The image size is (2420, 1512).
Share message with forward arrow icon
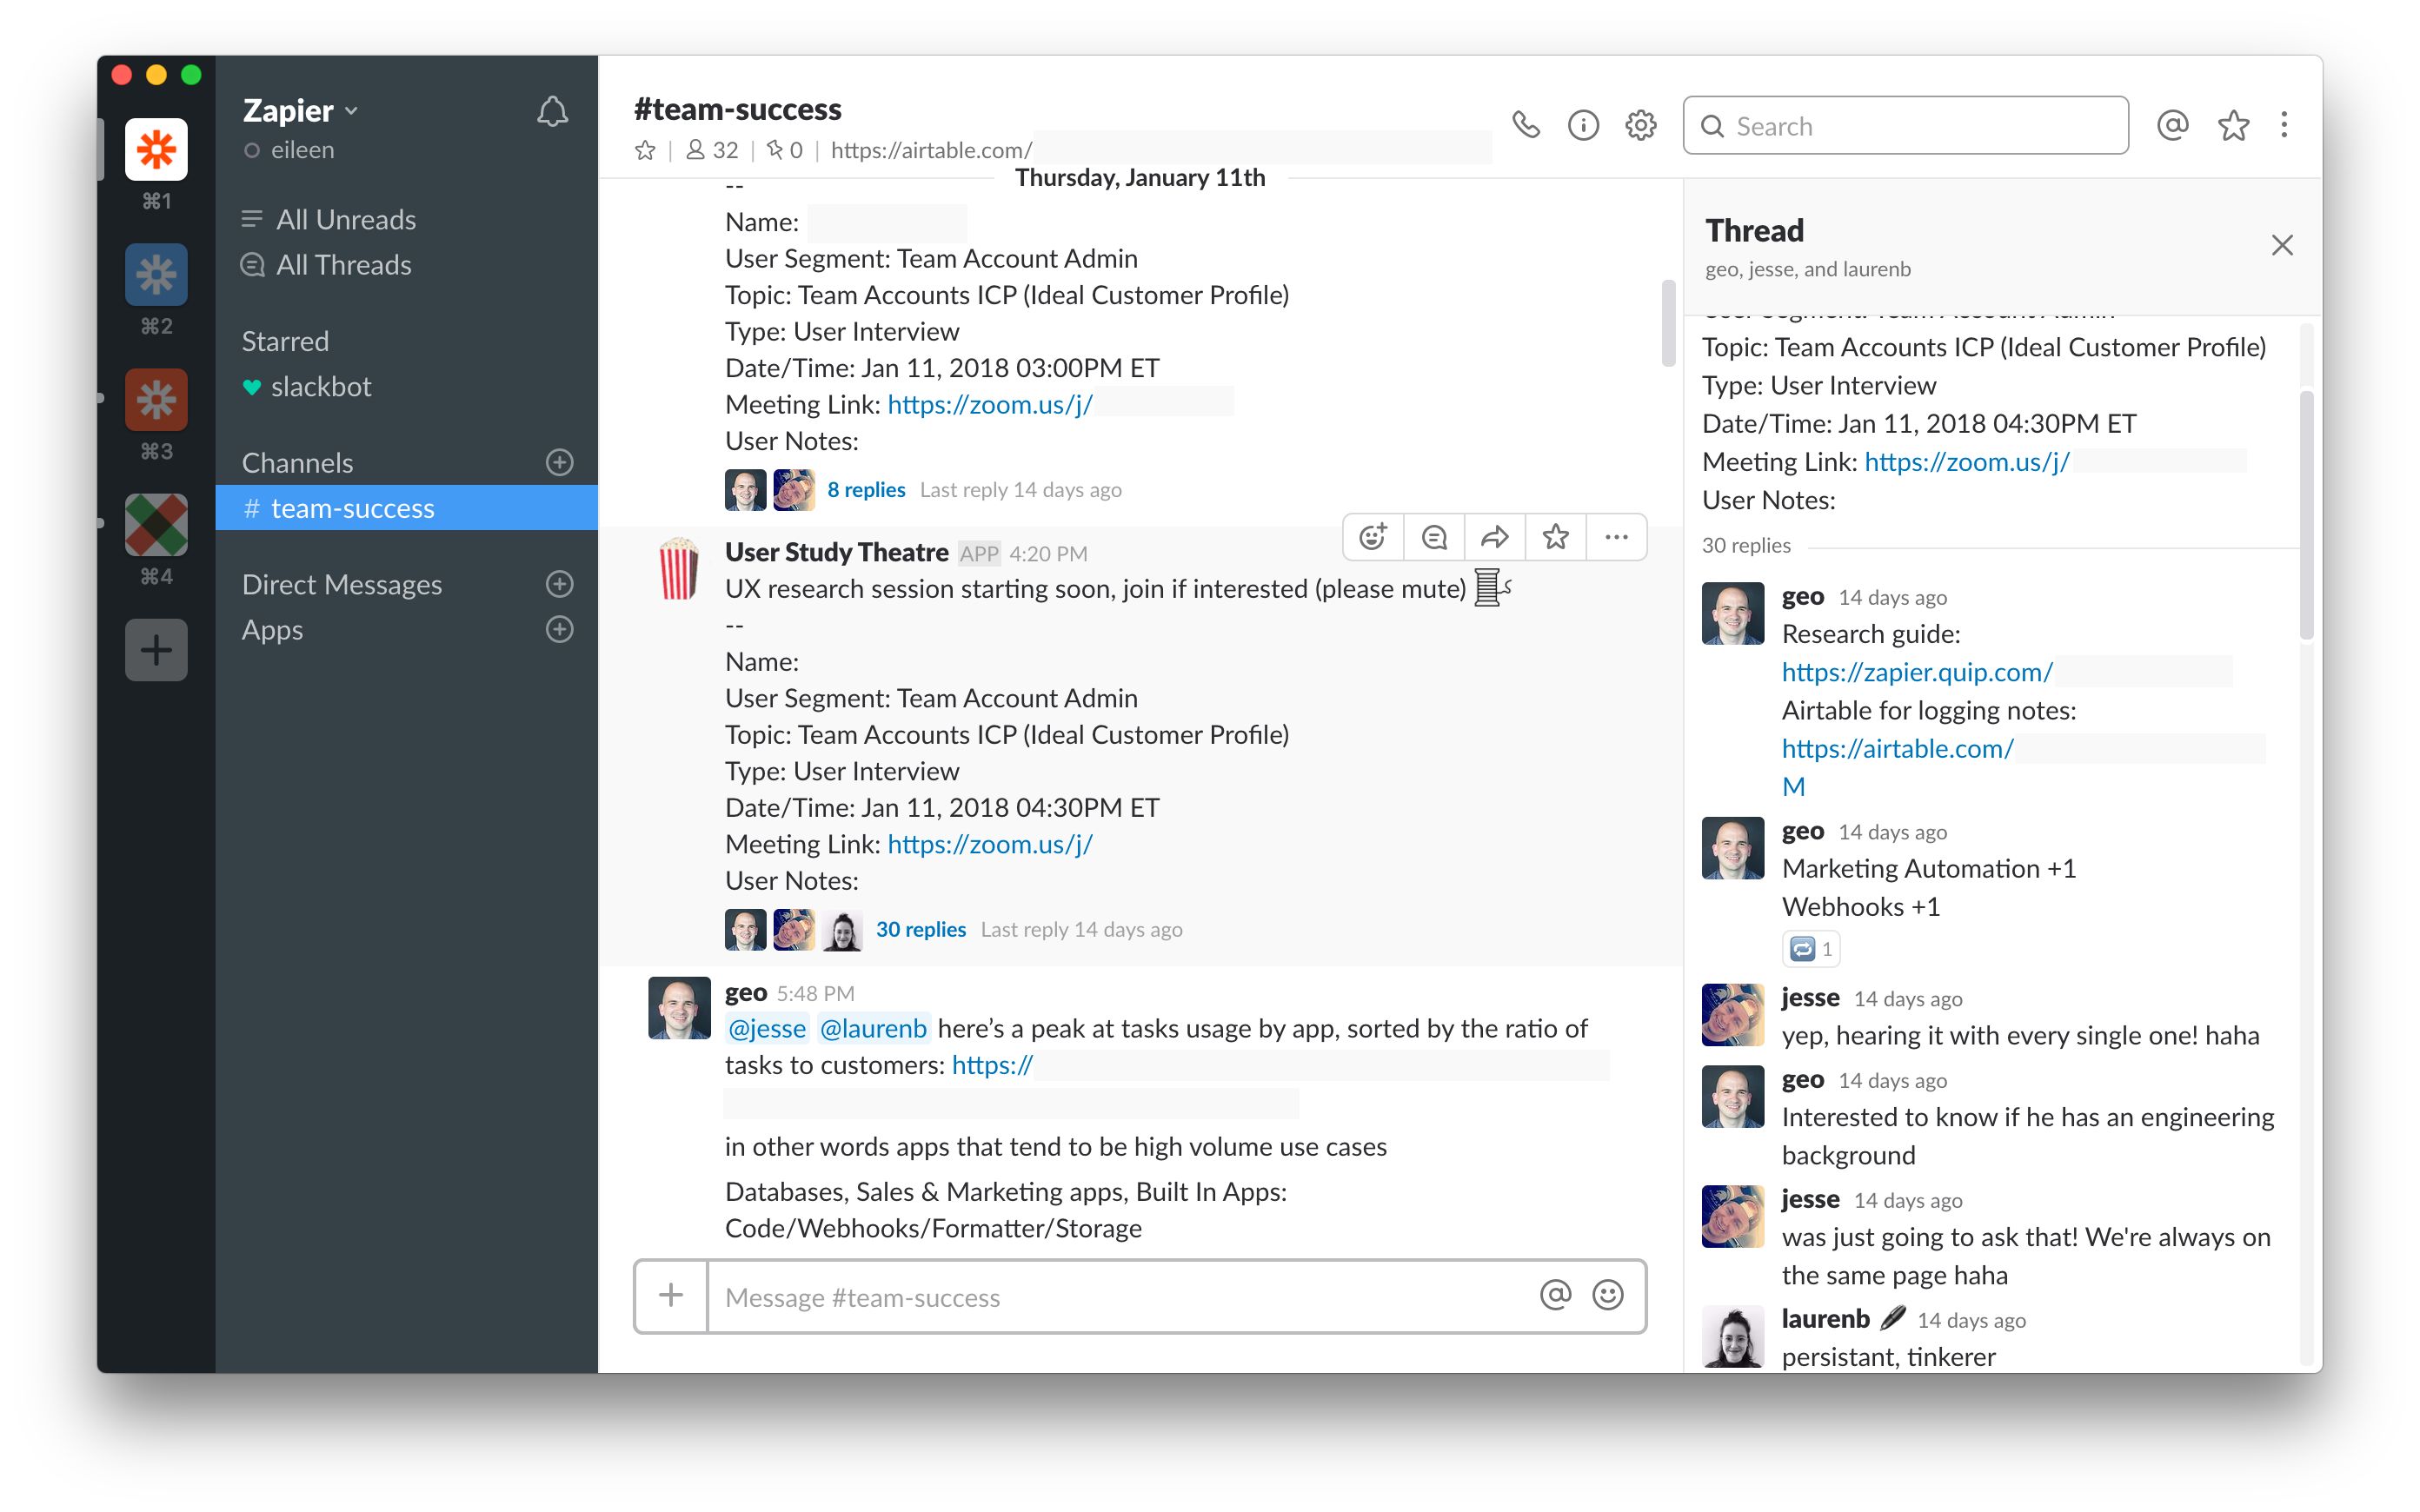click(x=1495, y=537)
